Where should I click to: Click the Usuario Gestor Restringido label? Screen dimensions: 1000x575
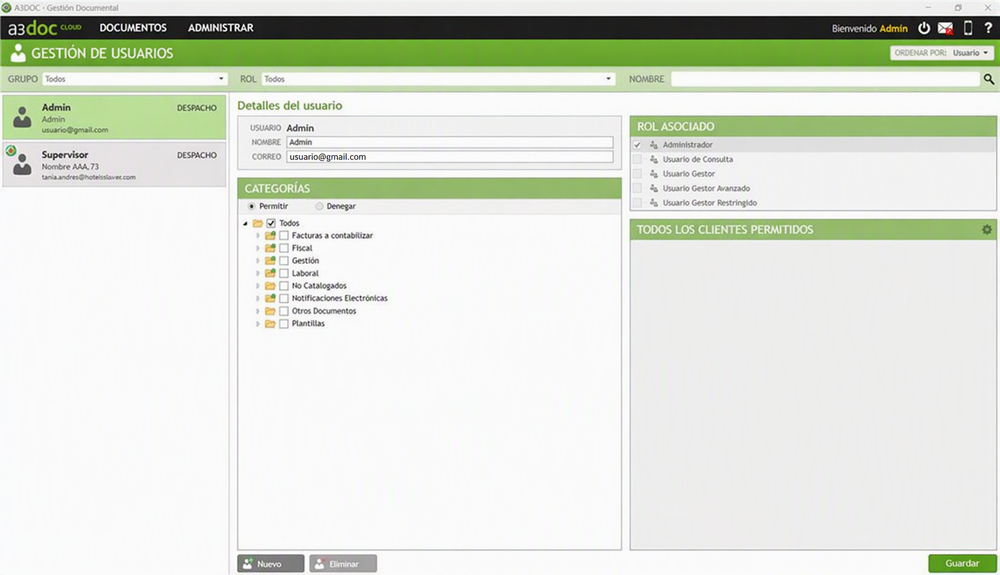710,203
